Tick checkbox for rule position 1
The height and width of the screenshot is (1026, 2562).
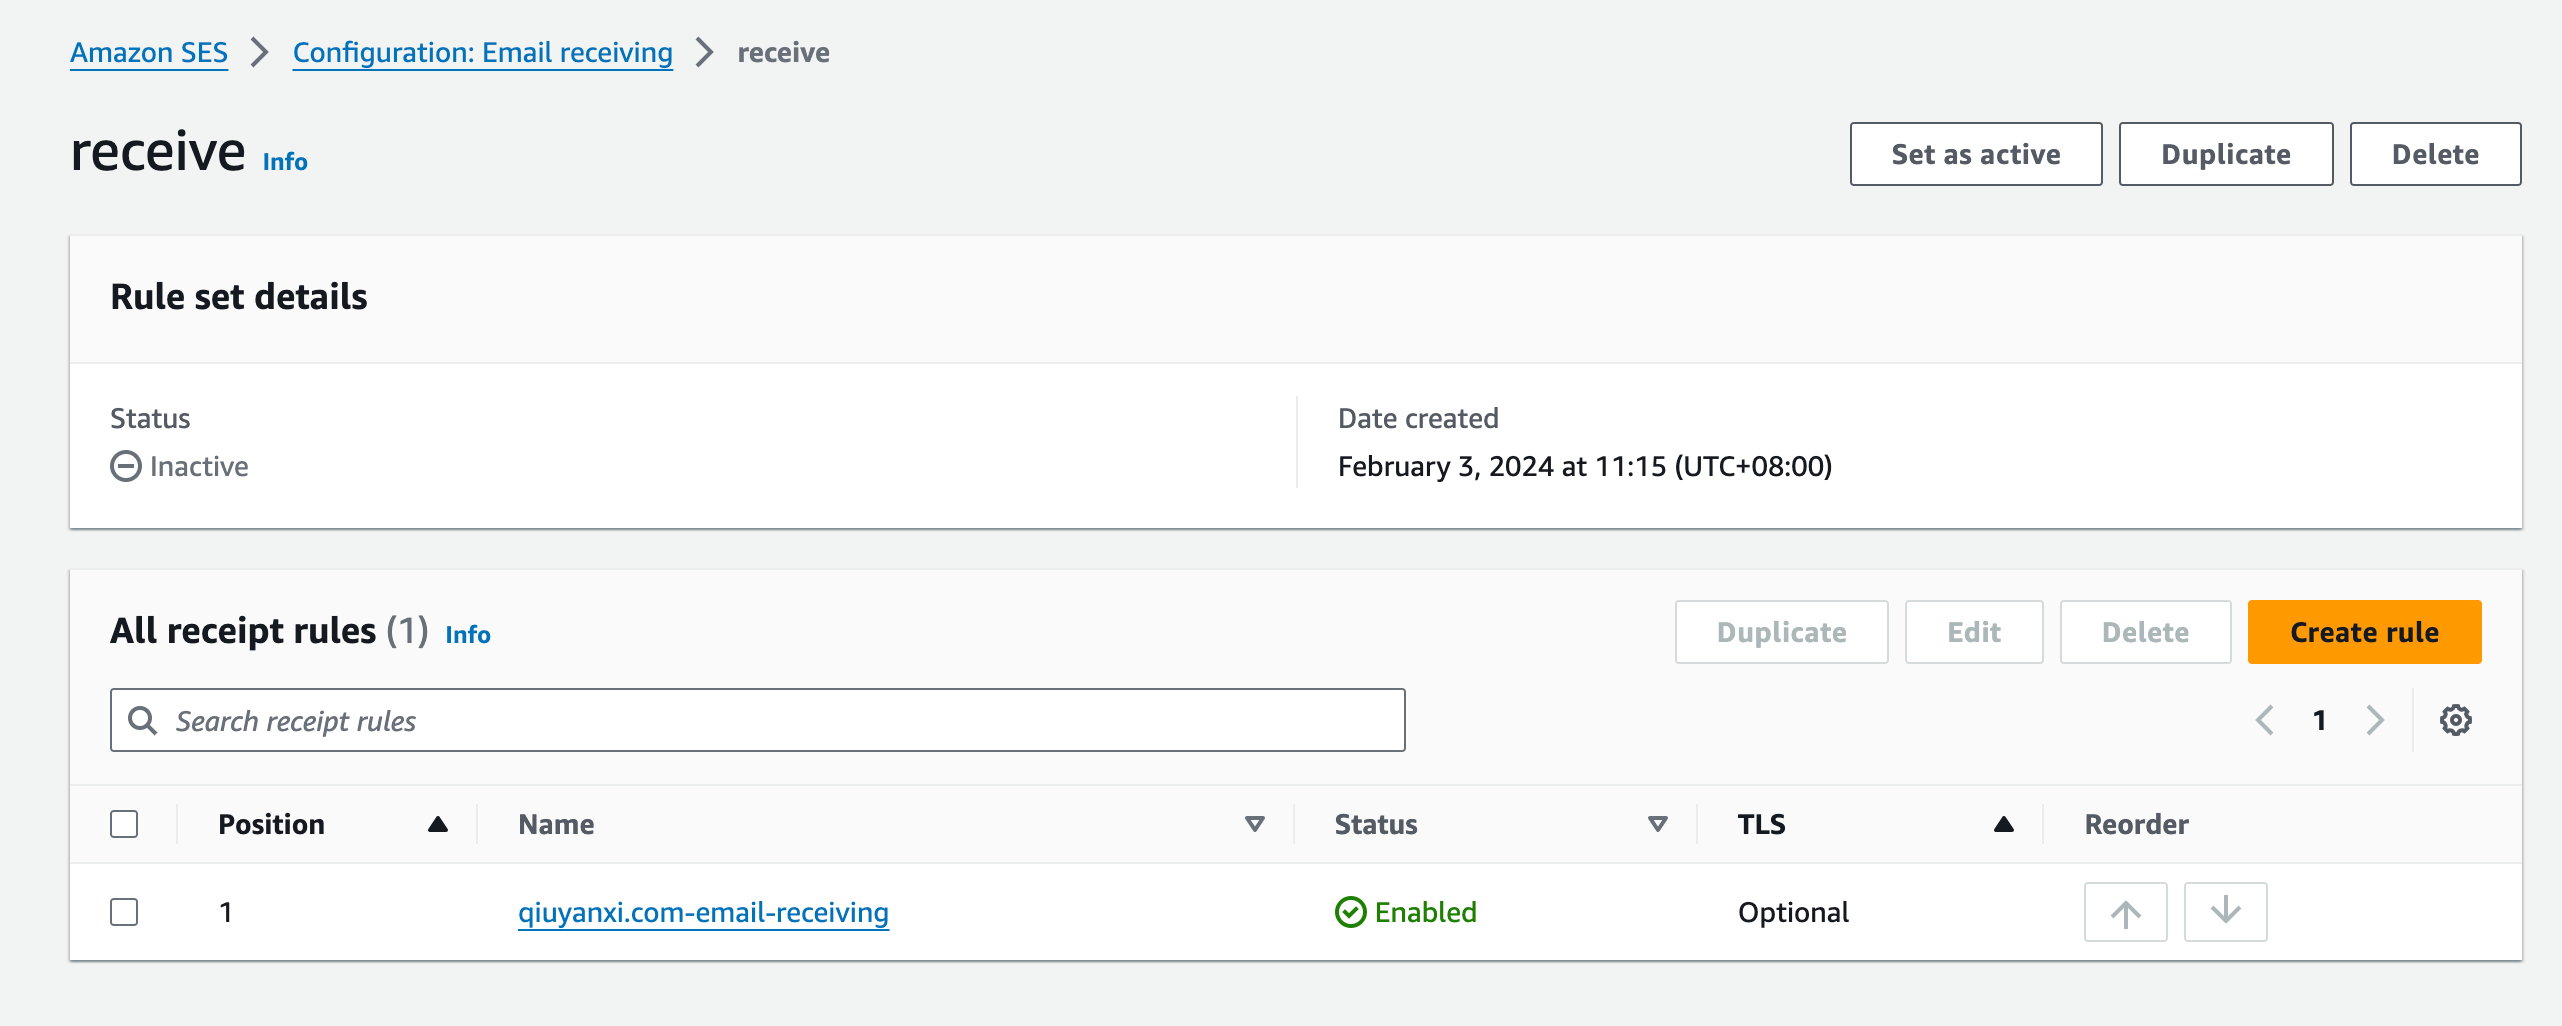[124, 912]
